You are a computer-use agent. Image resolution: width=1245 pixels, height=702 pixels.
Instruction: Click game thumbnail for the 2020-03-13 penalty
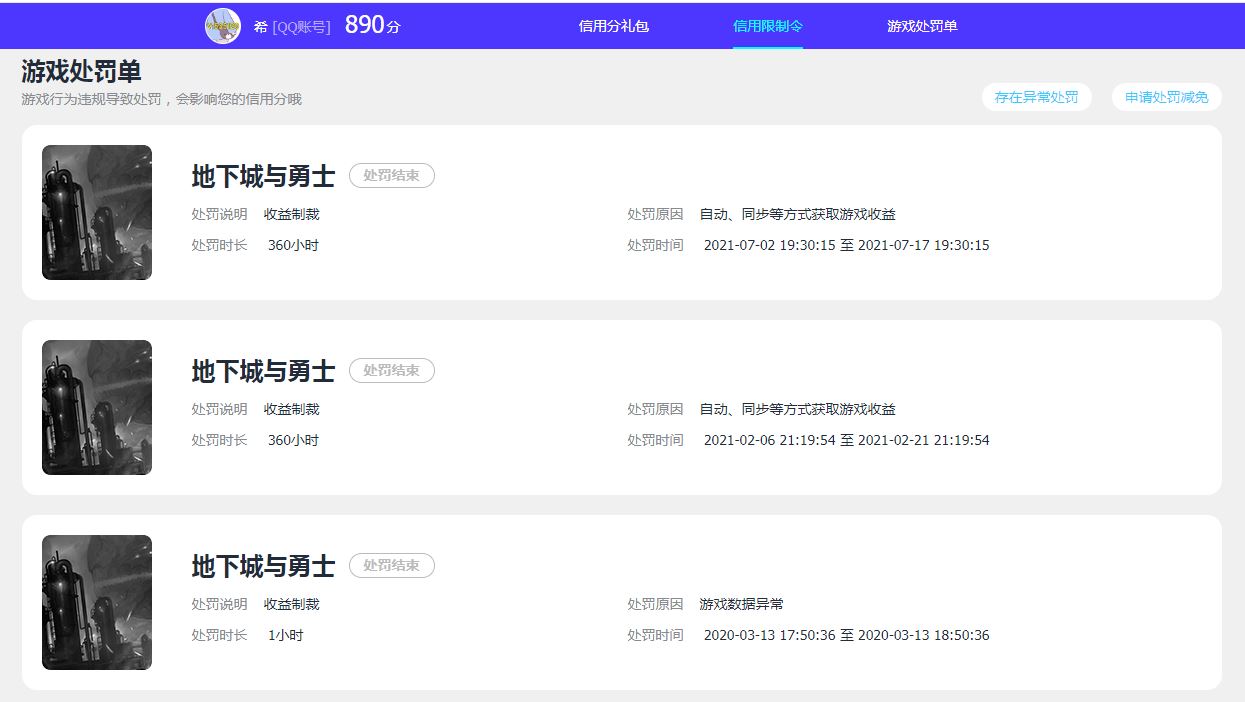(x=97, y=602)
